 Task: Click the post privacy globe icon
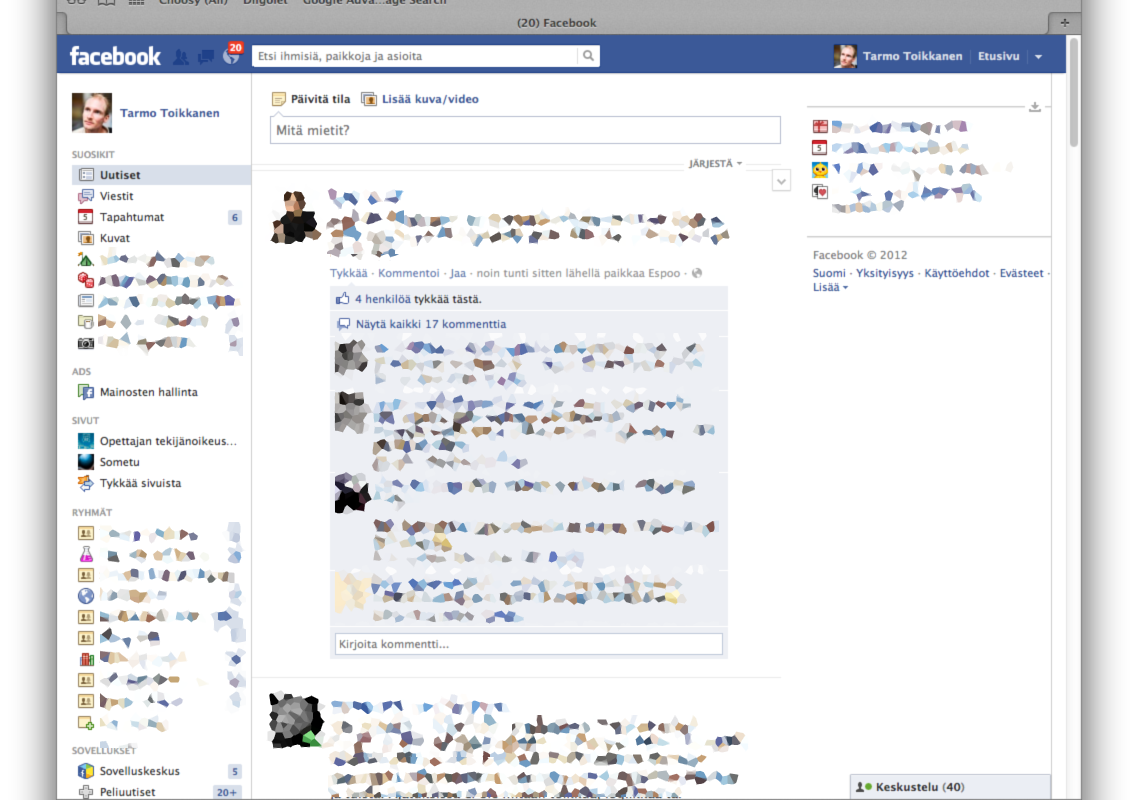(x=697, y=273)
